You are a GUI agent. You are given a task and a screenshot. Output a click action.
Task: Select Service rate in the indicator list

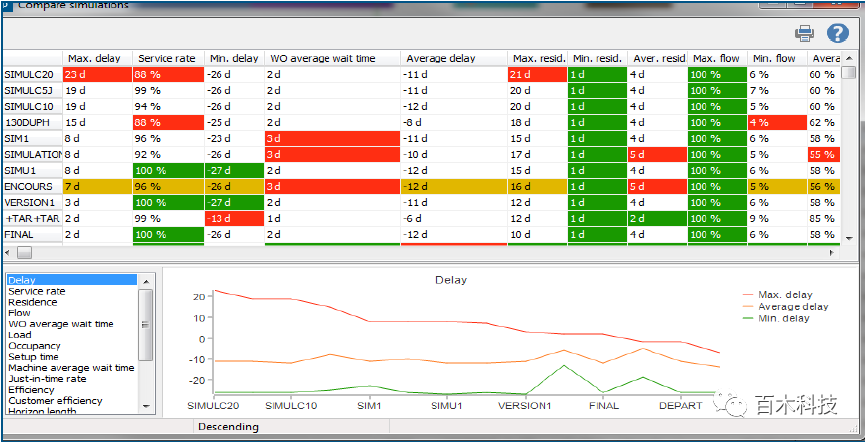pos(37,291)
